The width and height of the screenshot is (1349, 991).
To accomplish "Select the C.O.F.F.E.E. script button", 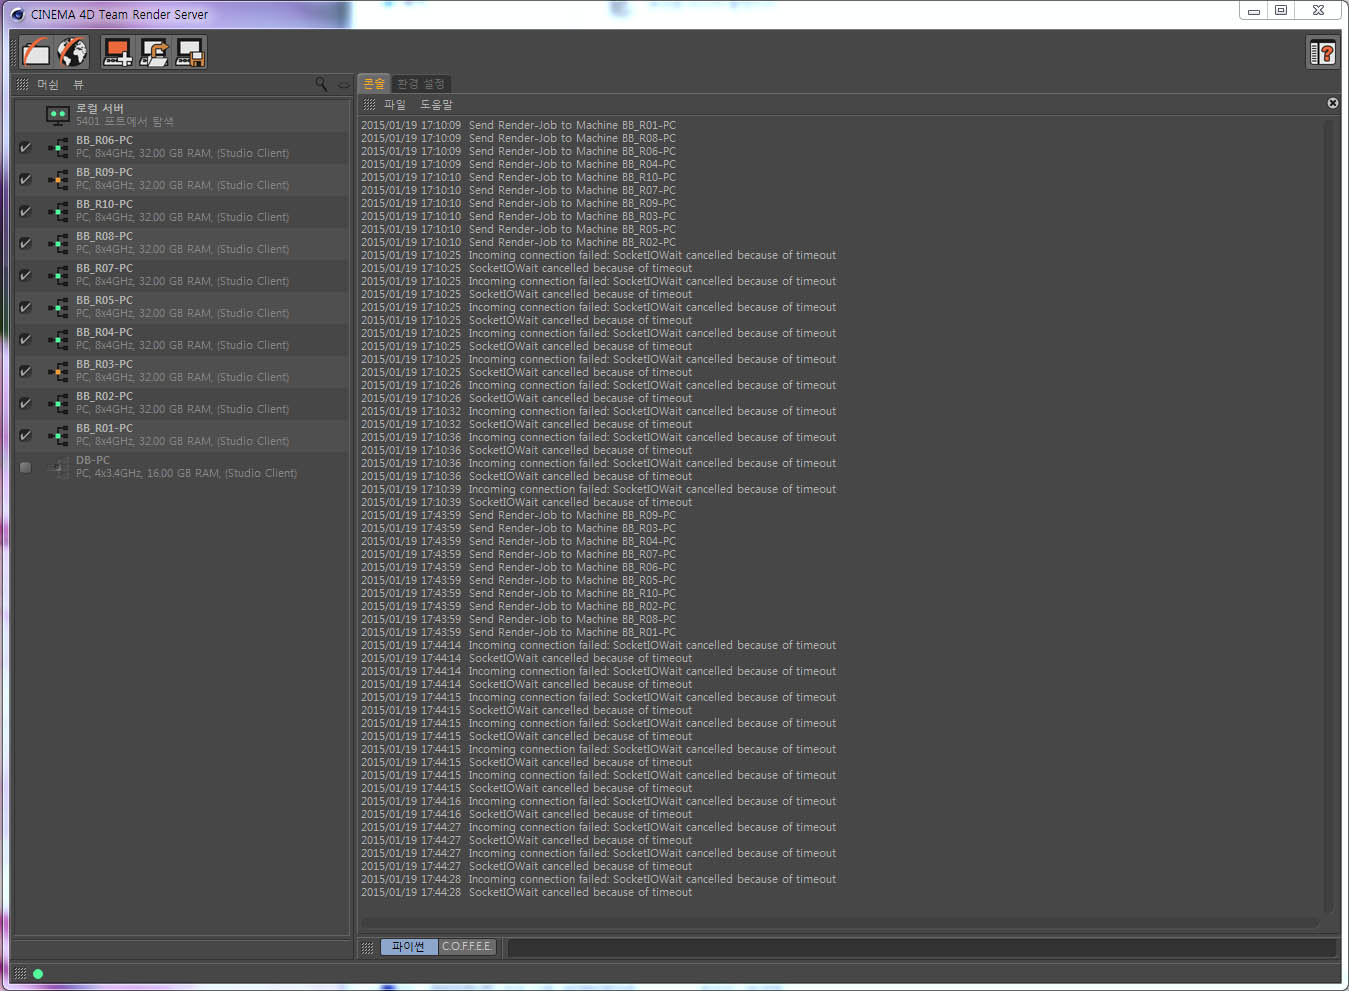I will pos(467,946).
